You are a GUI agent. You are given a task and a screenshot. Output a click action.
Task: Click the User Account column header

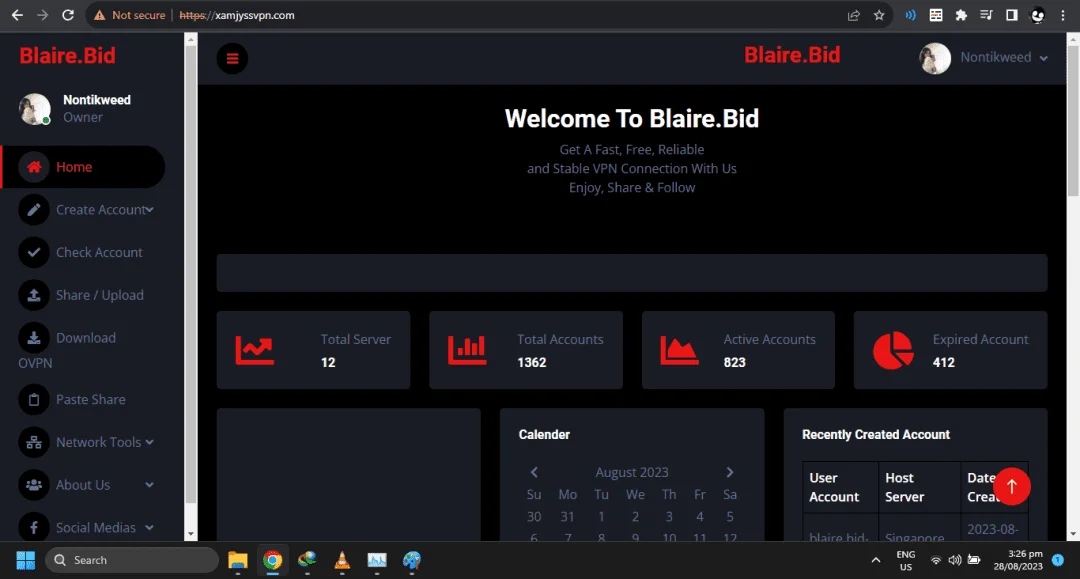tap(840, 487)
